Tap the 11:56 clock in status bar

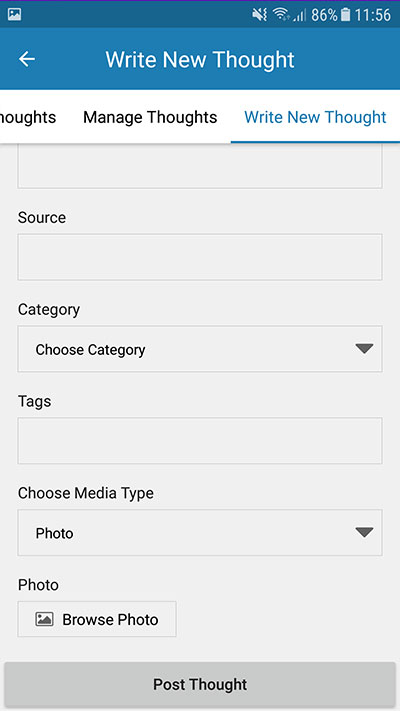point(372,15)
